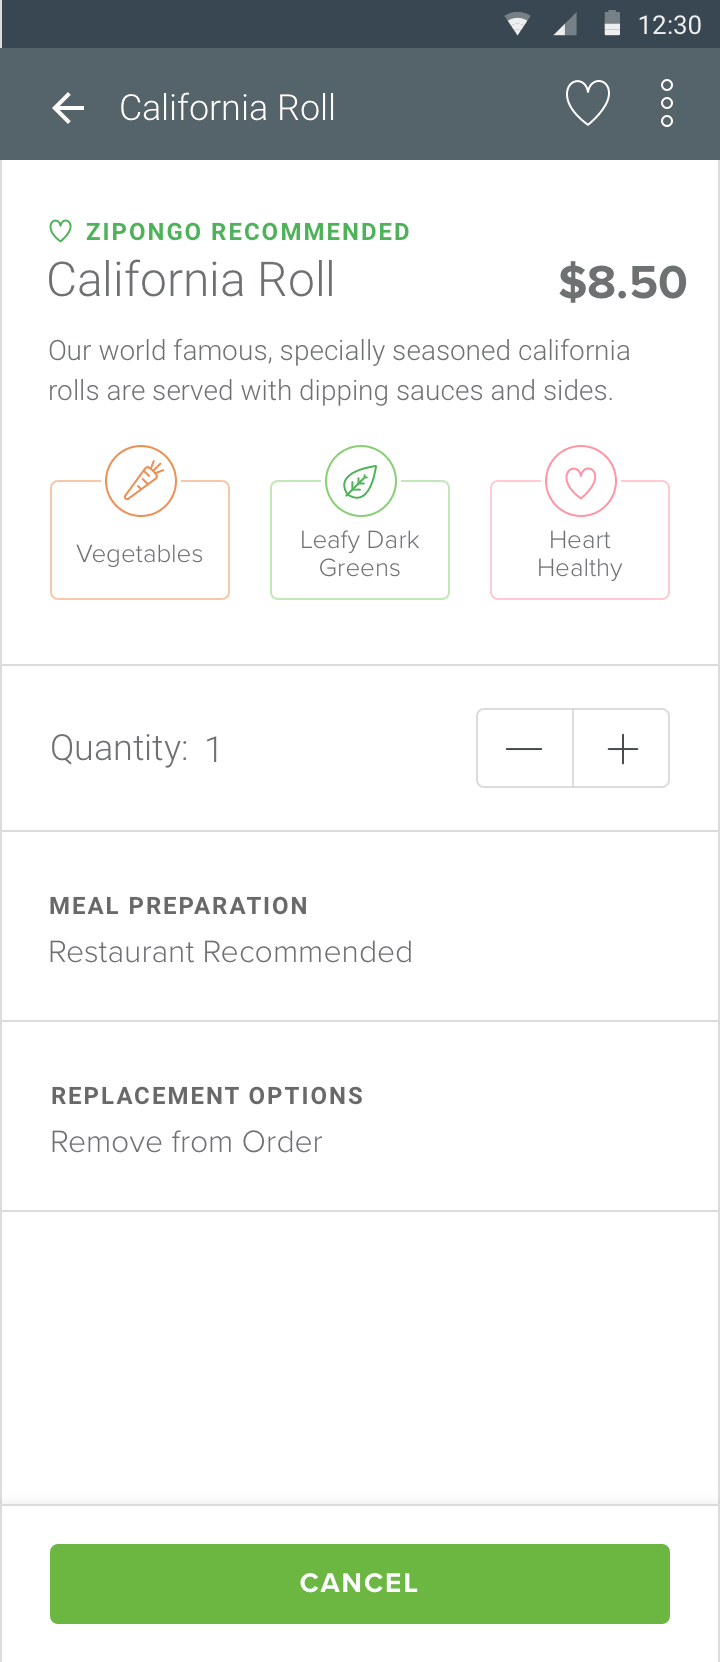Open the three-dot overflow menu
Image resolution: width=720 pixels, height=1662 pixels.
click(667, 104)
